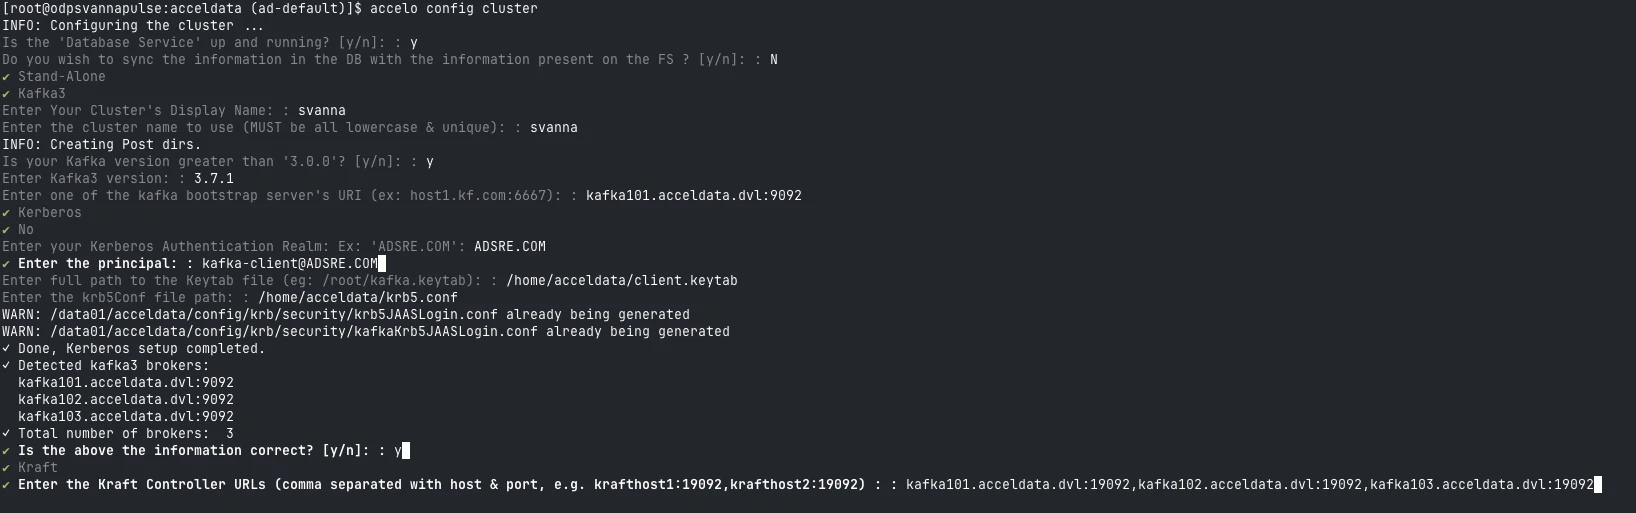Screen dimensions: 1636x513
Task: Click the krb5Conf path /home/acceldata/krb5.conf
Action: 357,298
